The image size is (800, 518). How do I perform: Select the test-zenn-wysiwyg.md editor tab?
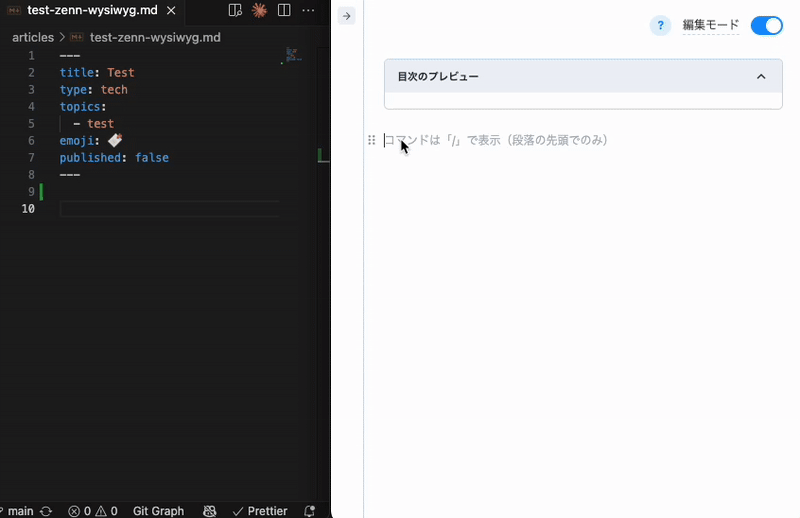point(92,10)
